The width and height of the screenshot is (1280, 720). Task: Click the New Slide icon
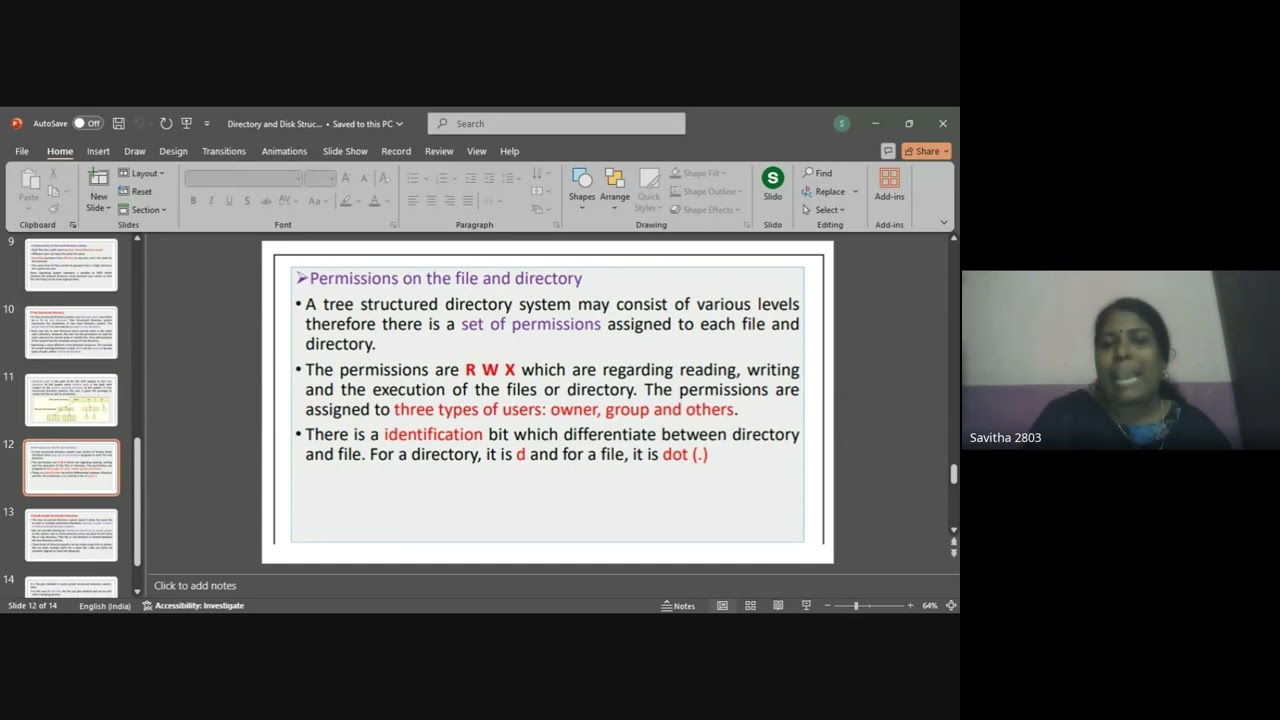[98, 179]
